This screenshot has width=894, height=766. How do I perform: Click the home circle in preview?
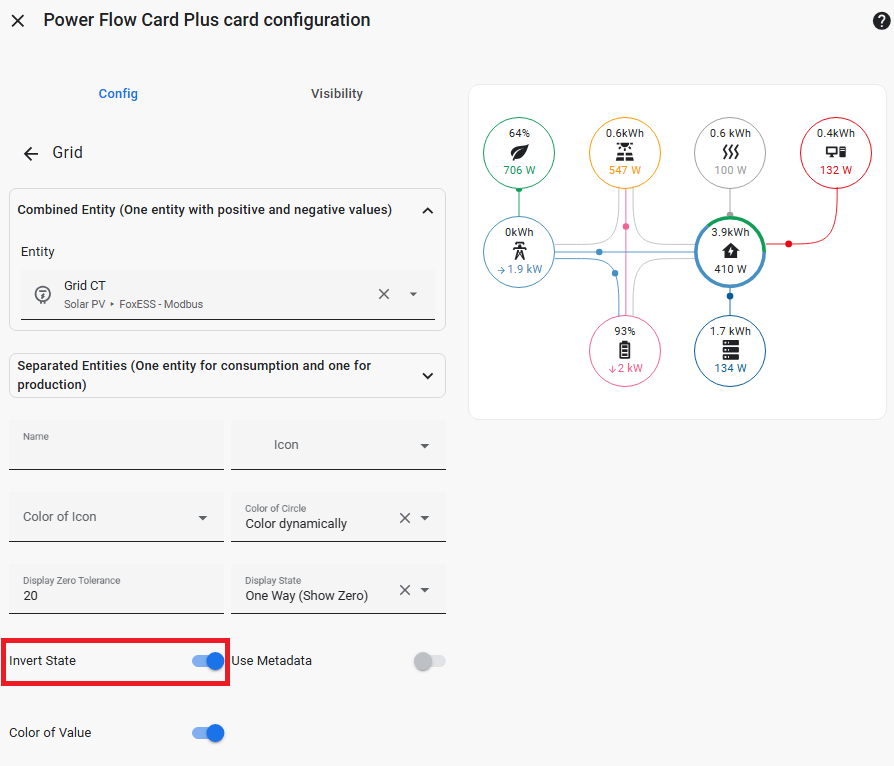tap(730, 251)
